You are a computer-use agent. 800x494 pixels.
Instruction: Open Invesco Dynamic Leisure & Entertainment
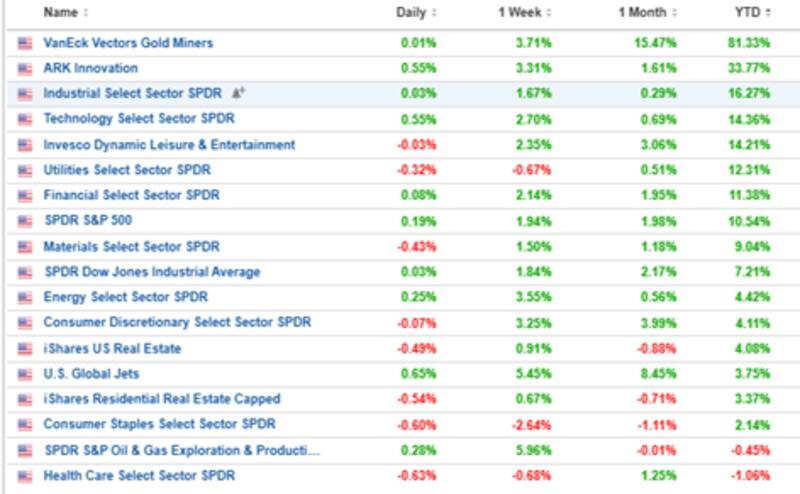(169, 145)
